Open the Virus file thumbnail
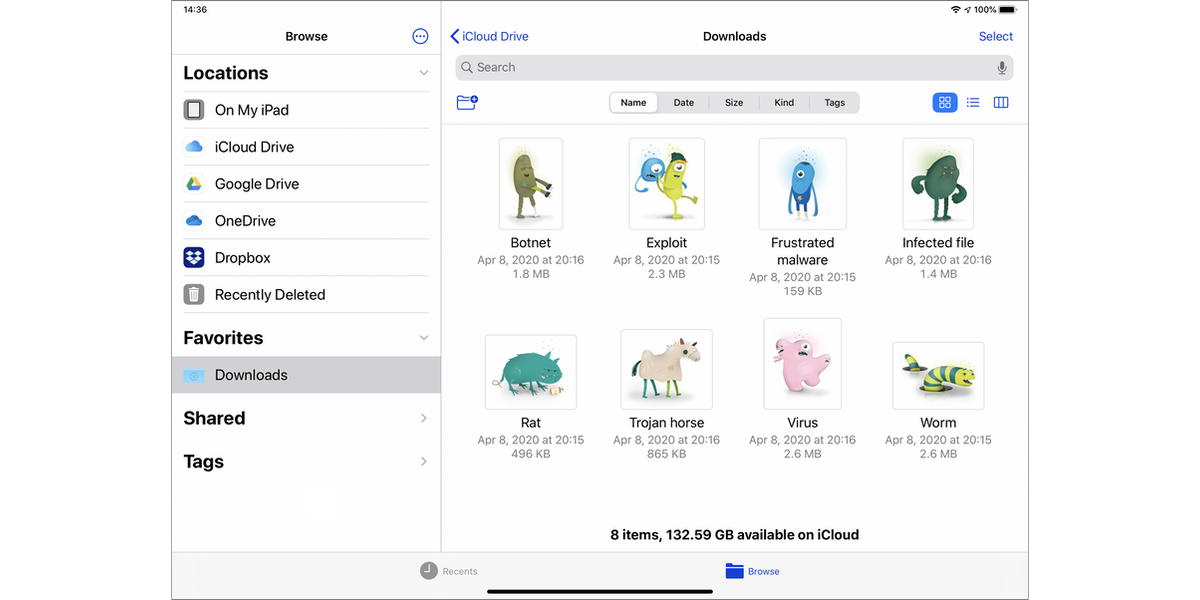The image size is (1200, 600). coord(803,364)
